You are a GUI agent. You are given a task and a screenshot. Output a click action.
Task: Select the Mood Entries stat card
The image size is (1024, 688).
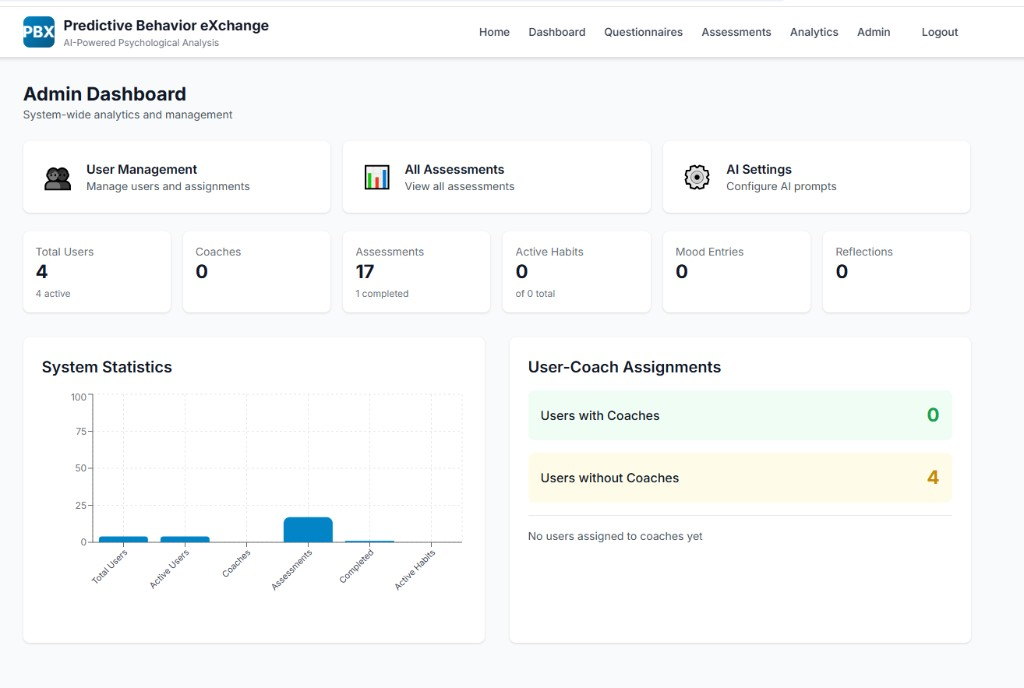[736, 272]
